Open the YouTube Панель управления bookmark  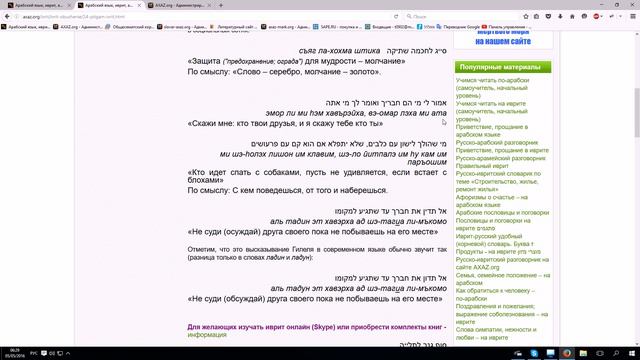(x=506, y=27)
